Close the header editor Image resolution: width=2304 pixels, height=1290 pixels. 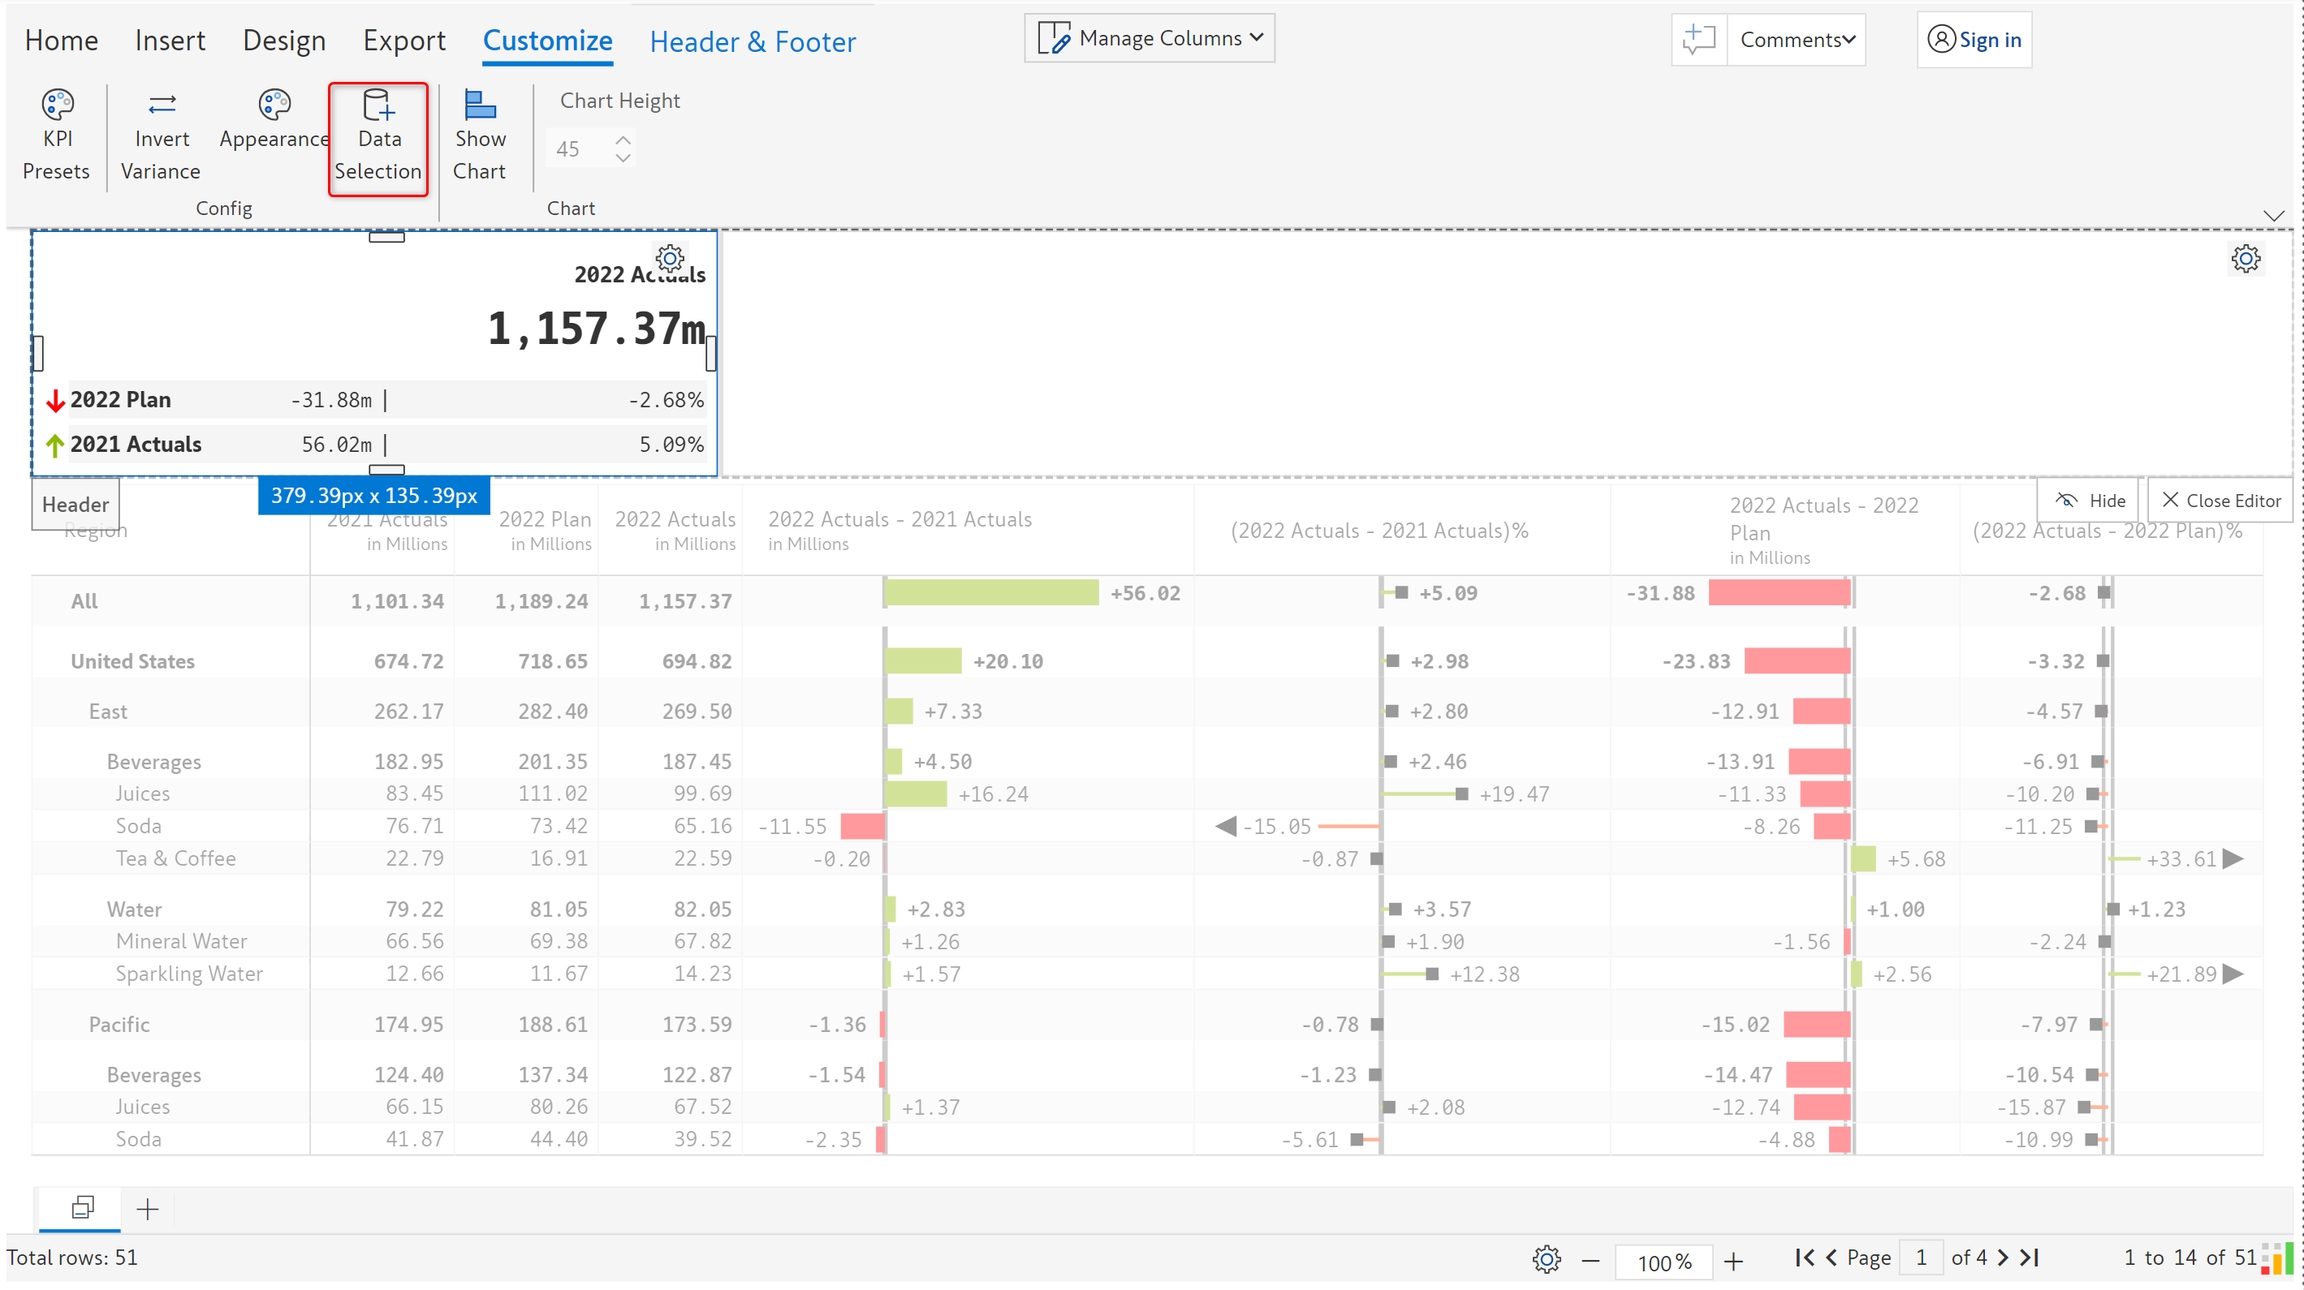[2221, 500]
